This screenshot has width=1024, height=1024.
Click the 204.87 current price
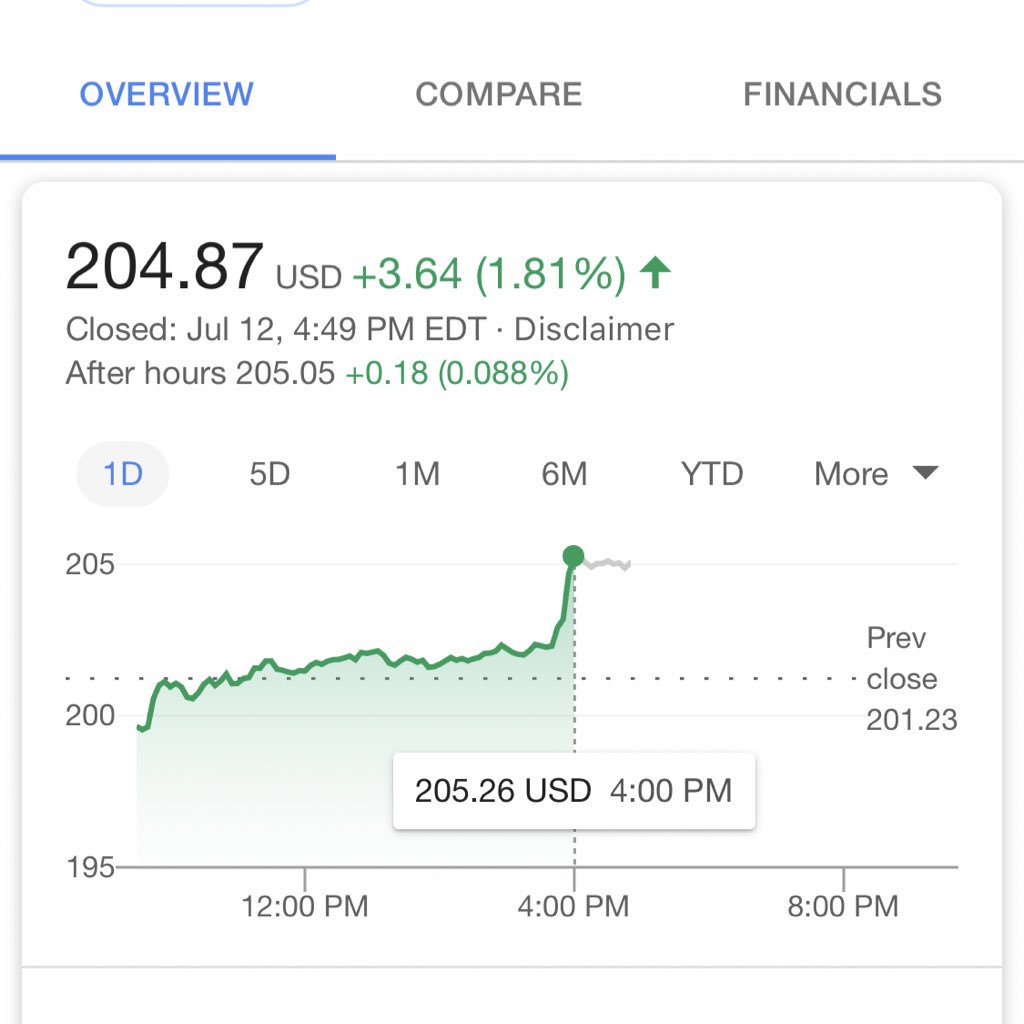[165, 268]
